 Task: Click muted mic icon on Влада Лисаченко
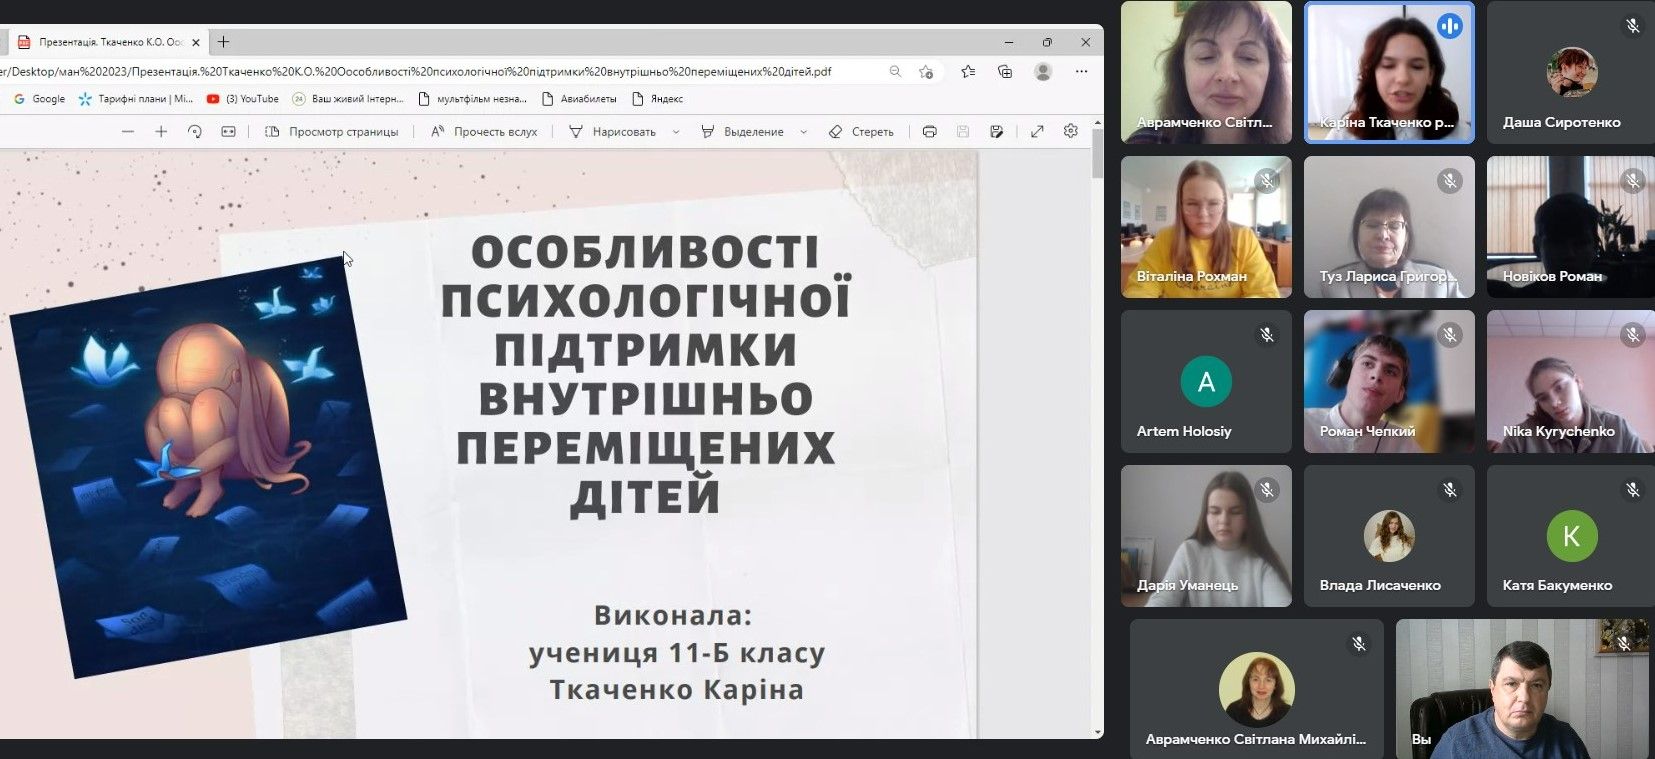(1450, 490)
